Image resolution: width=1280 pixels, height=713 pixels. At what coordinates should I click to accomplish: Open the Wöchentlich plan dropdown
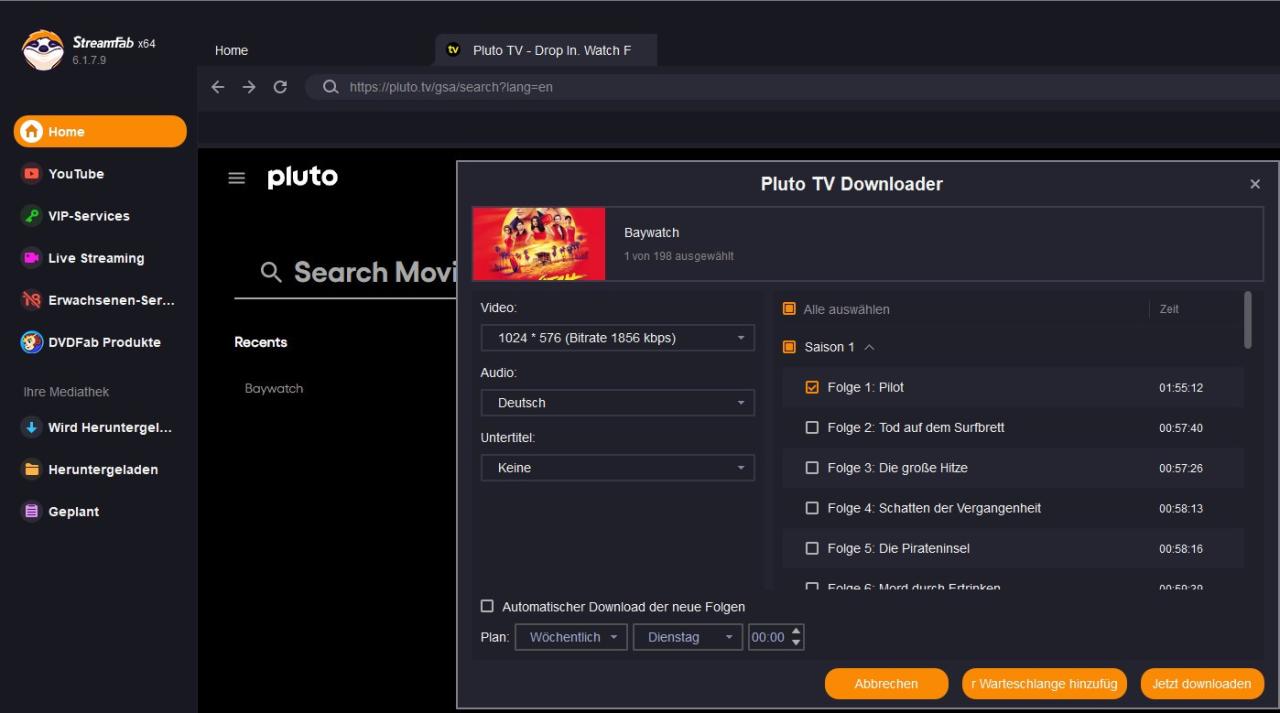pyautogui.click(x=571, y=637)
